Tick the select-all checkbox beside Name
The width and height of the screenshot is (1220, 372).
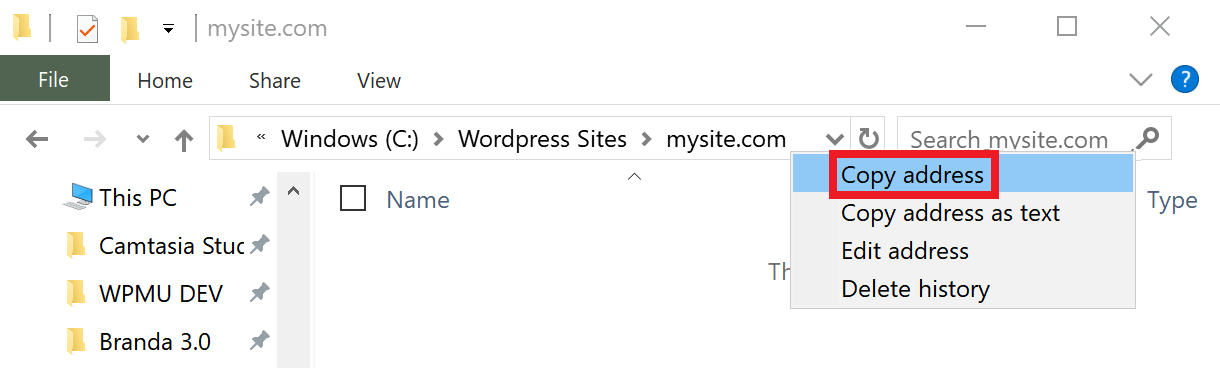coord(353,198)
